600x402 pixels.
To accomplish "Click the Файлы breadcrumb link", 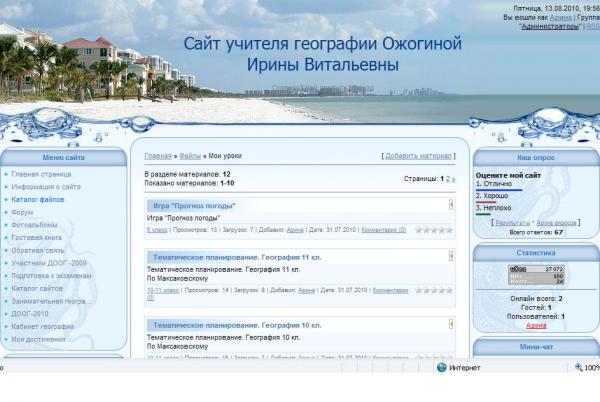I will (190, 156).
